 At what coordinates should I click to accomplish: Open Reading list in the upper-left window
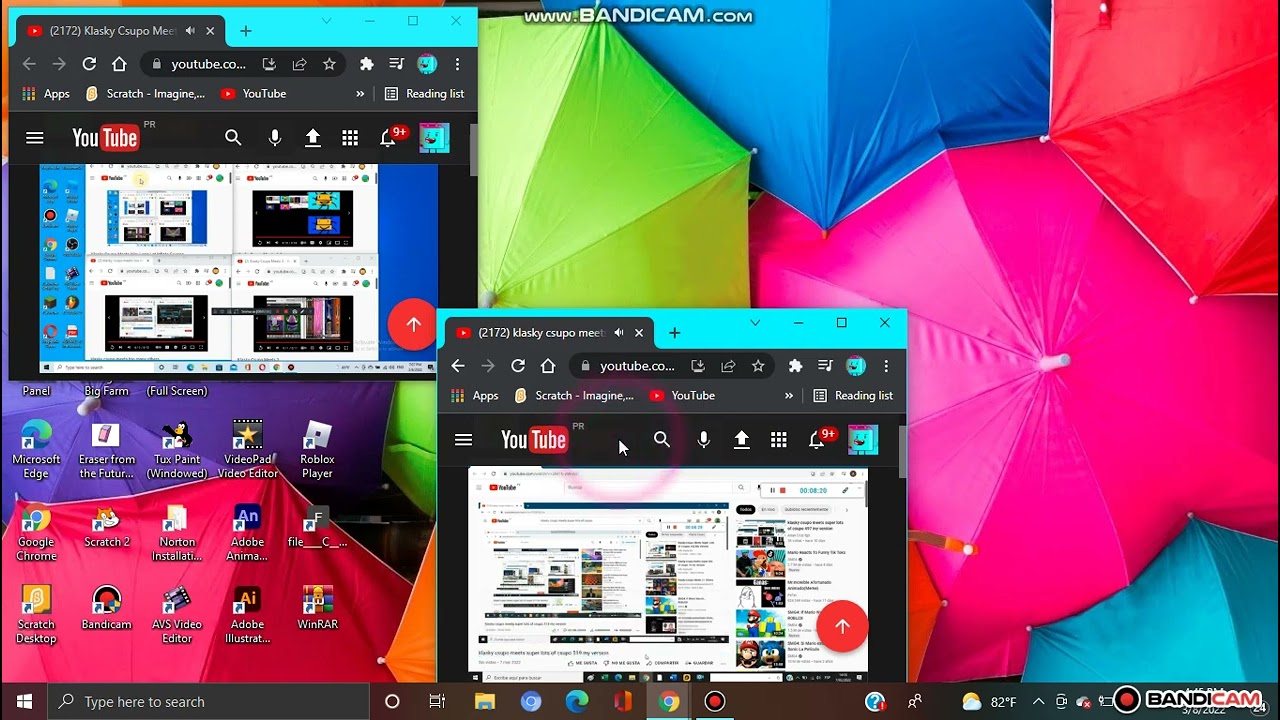coord(424,94)
